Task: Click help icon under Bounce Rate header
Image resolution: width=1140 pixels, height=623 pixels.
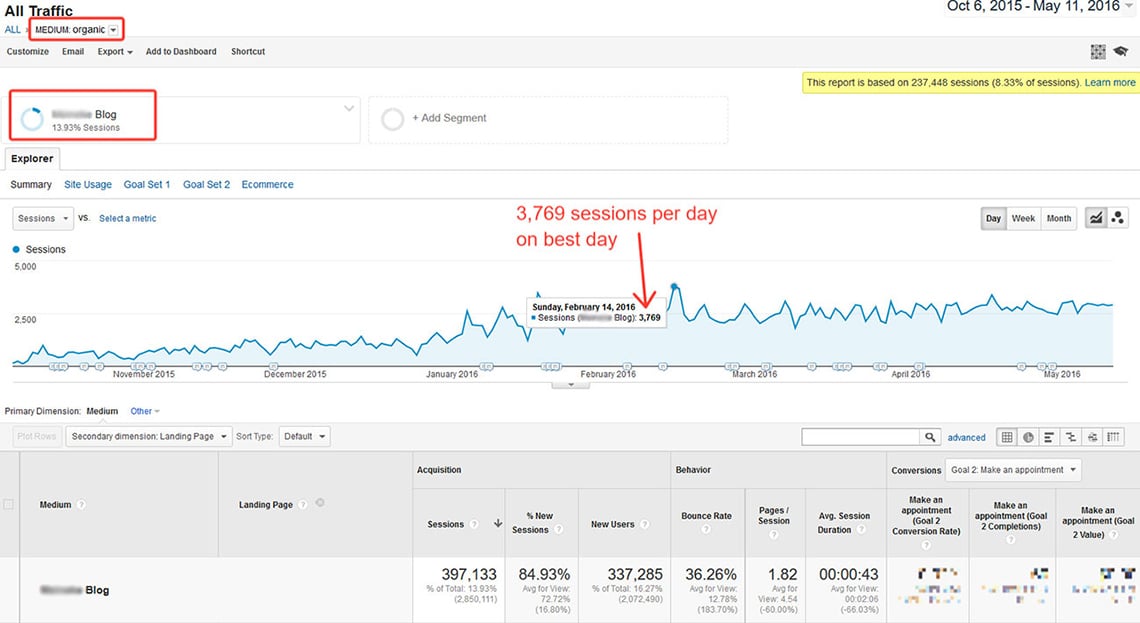Action: tap(706, 529)
